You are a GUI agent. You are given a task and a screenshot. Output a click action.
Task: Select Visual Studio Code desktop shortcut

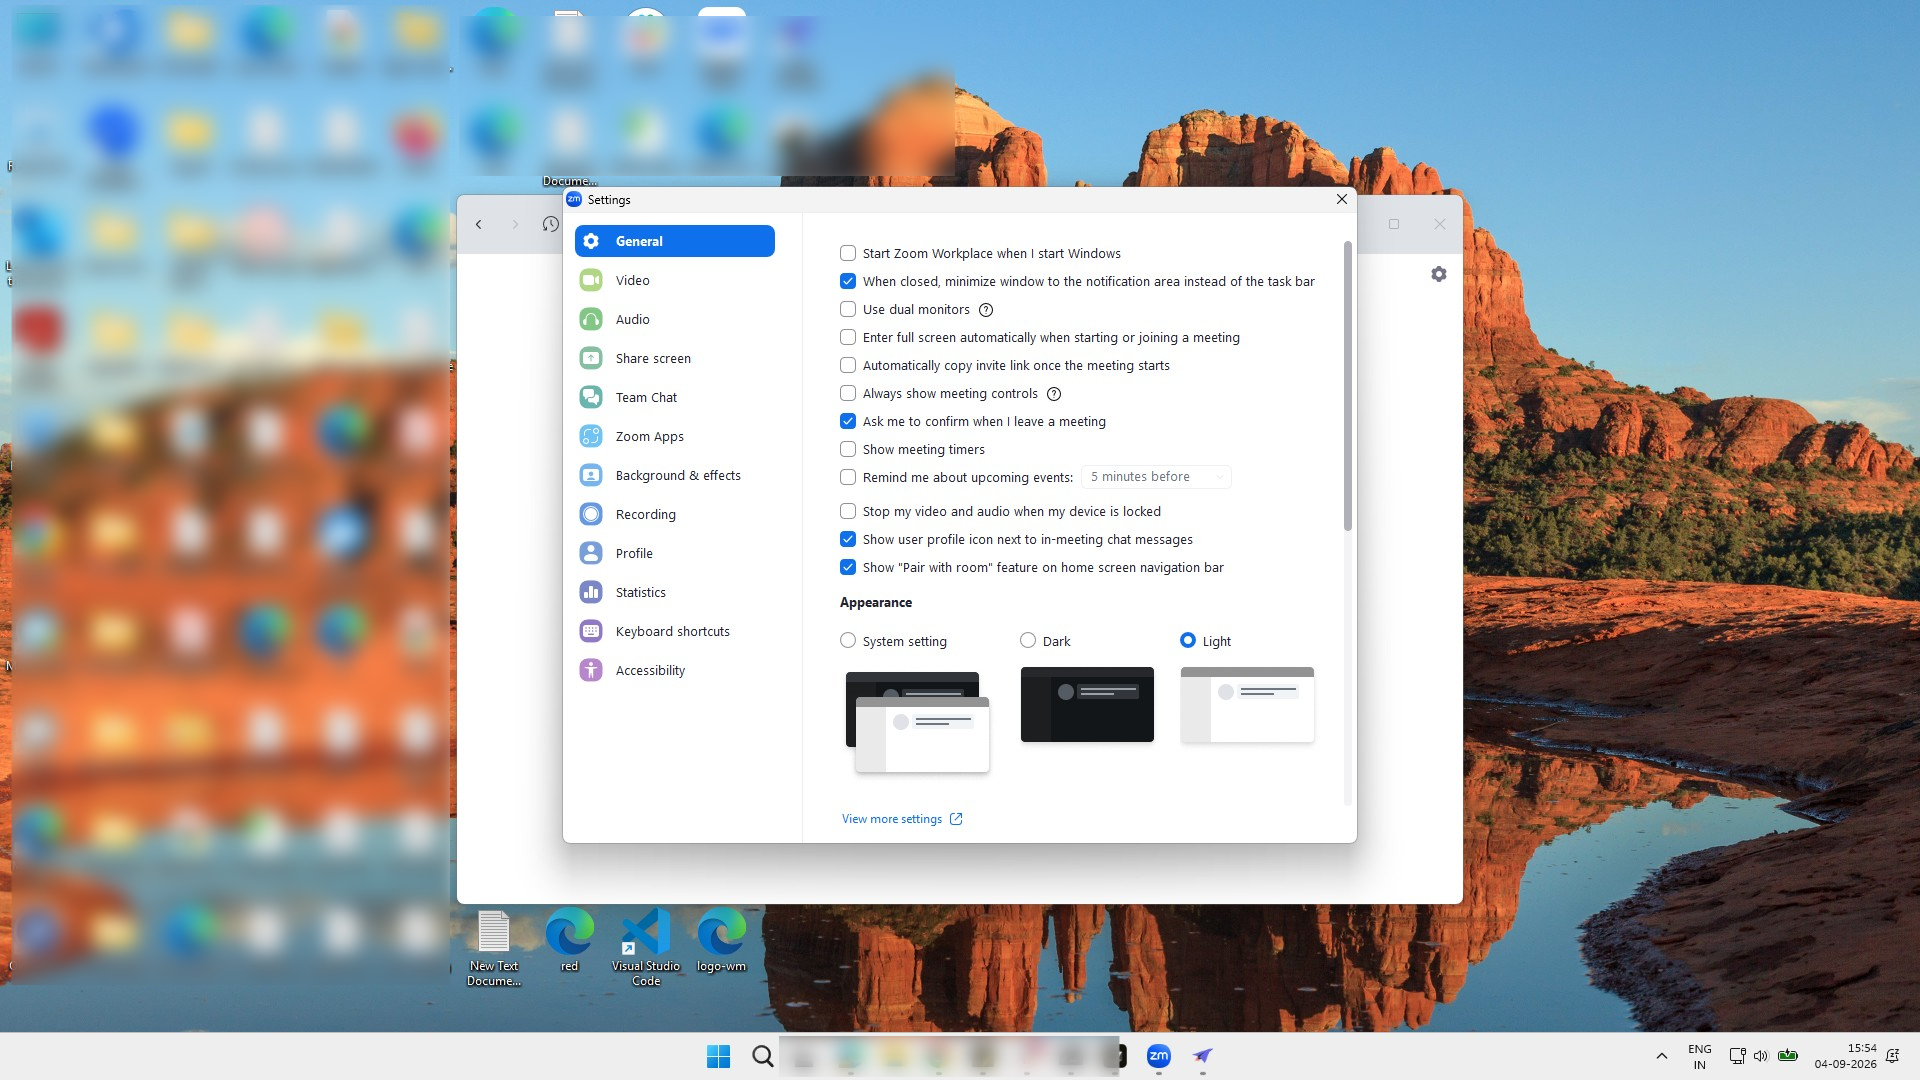pyautogui.click(x=646, y=947)
